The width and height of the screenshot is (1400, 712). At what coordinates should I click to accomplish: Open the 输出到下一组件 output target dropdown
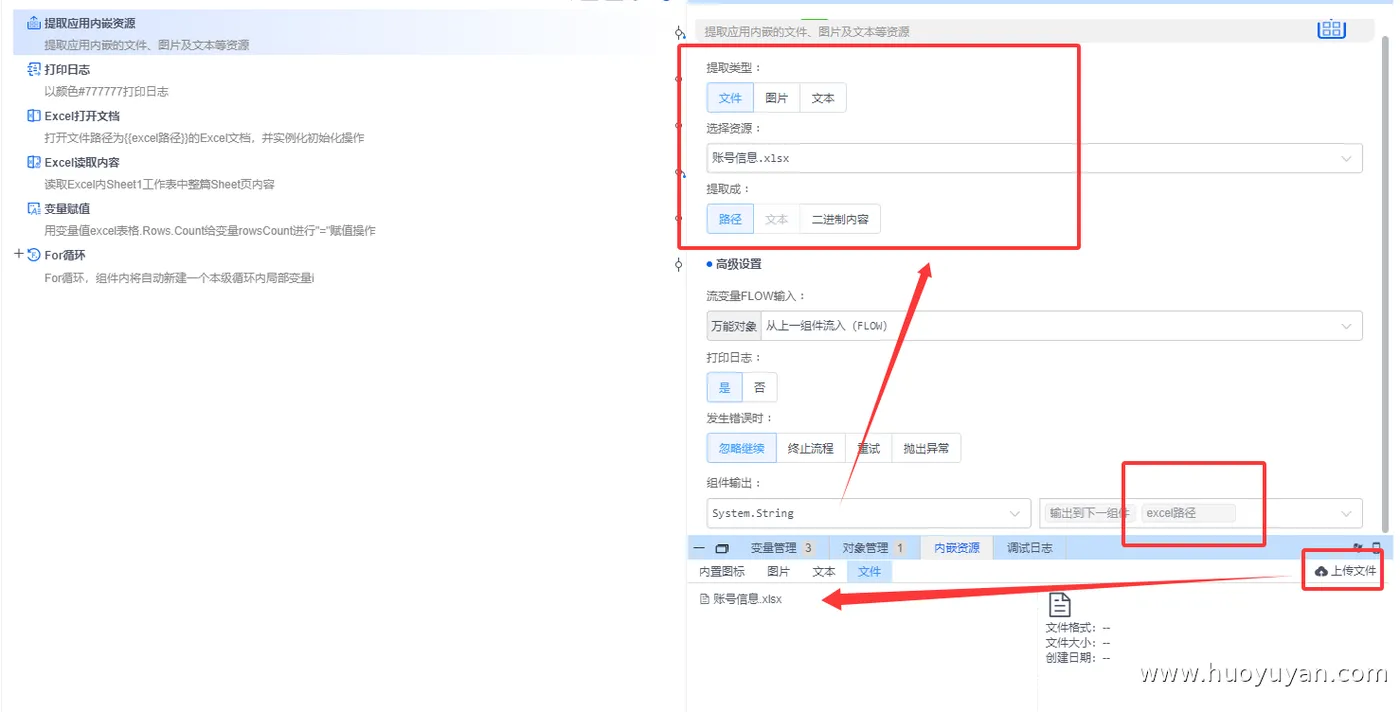[1201, 513]
